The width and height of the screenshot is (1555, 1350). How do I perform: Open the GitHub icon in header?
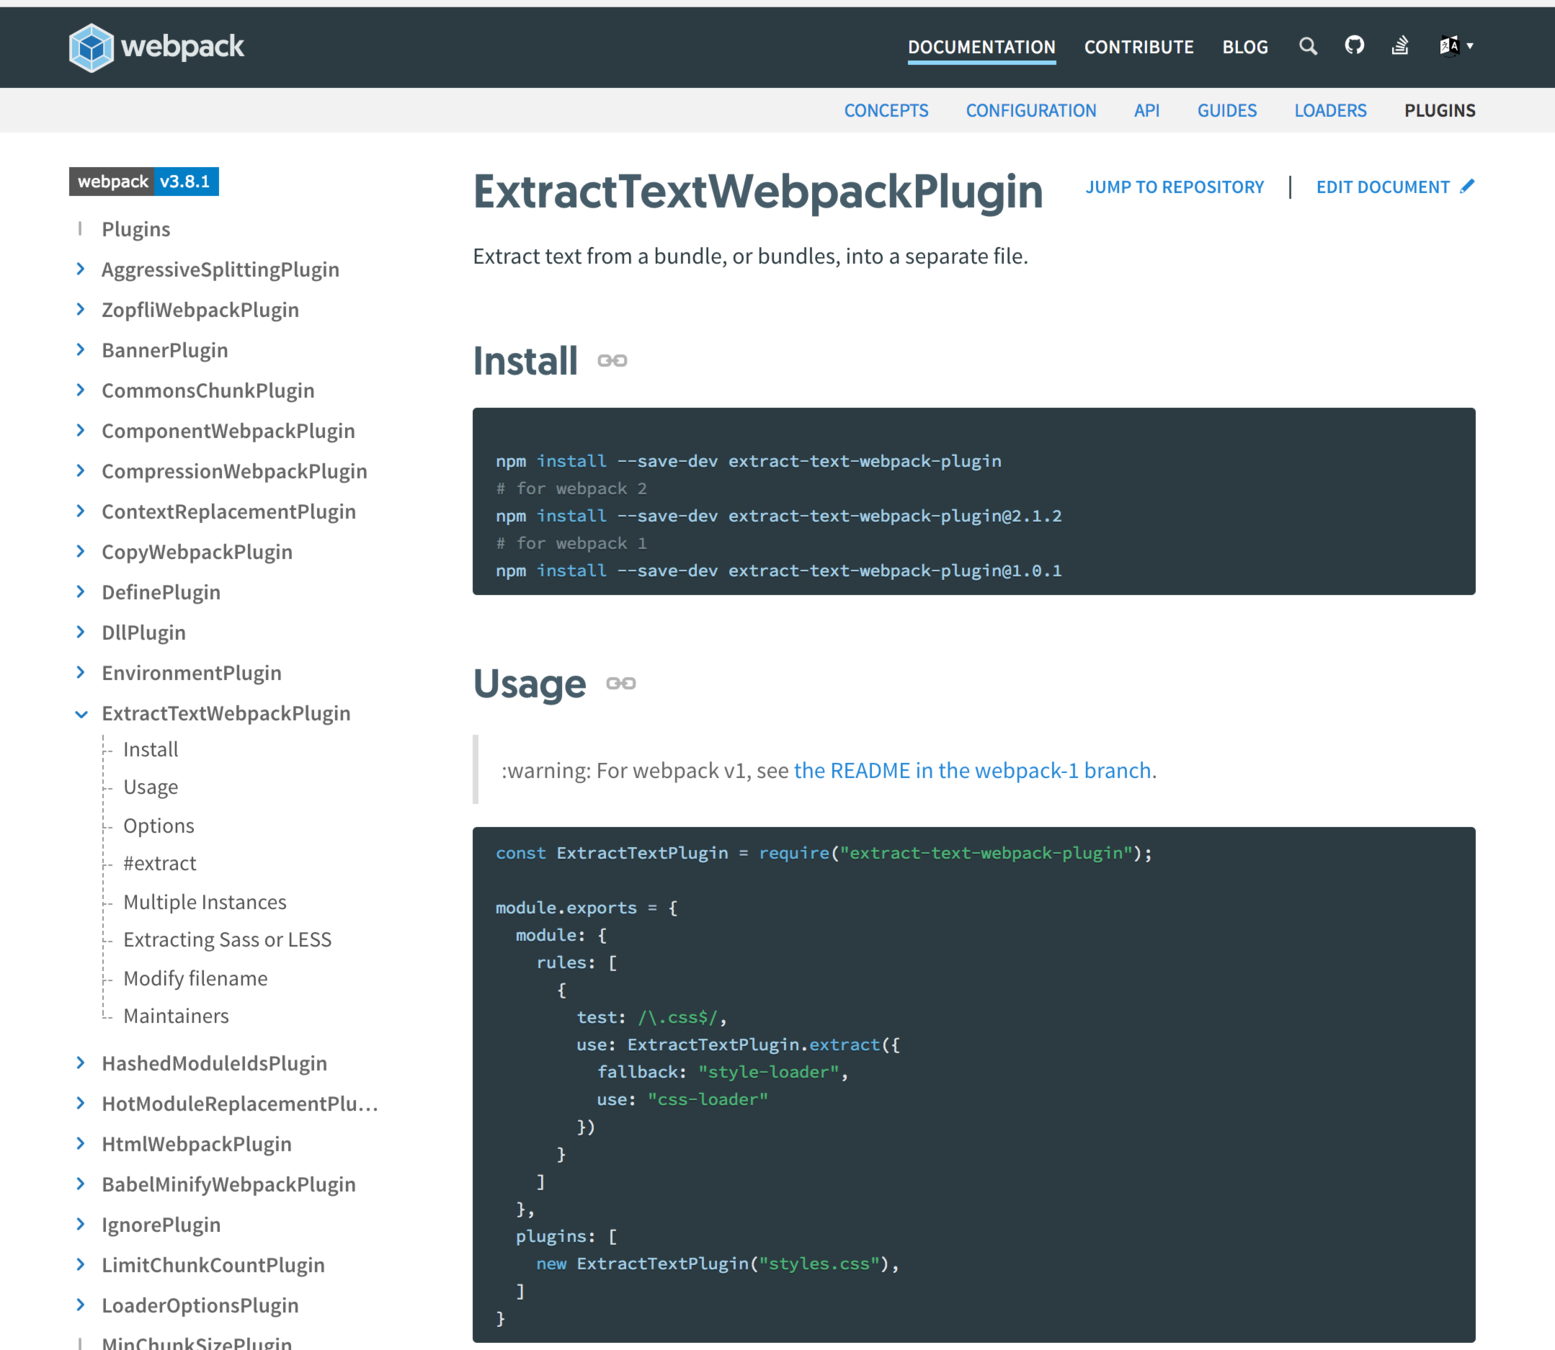[1354, 45]
